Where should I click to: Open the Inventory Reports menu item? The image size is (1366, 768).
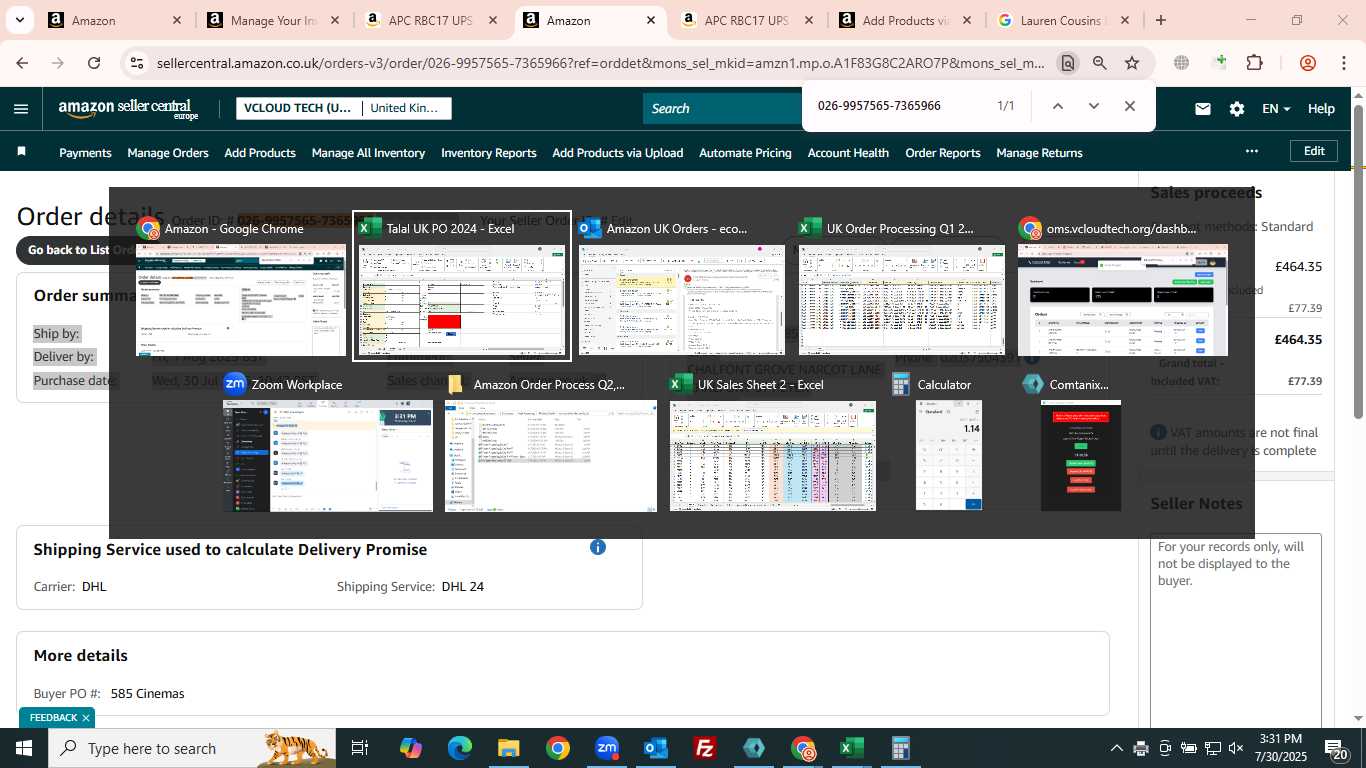click(489, 153)
